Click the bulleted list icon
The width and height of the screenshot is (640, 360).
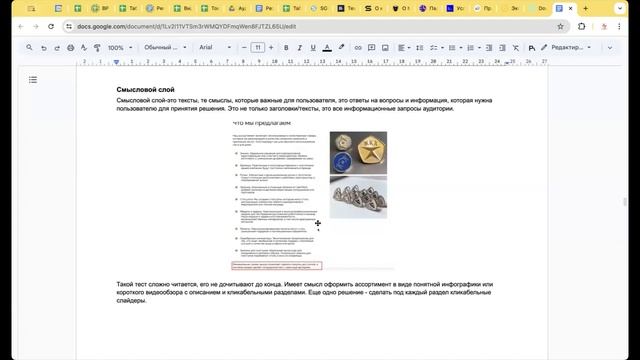click(452, 48)
